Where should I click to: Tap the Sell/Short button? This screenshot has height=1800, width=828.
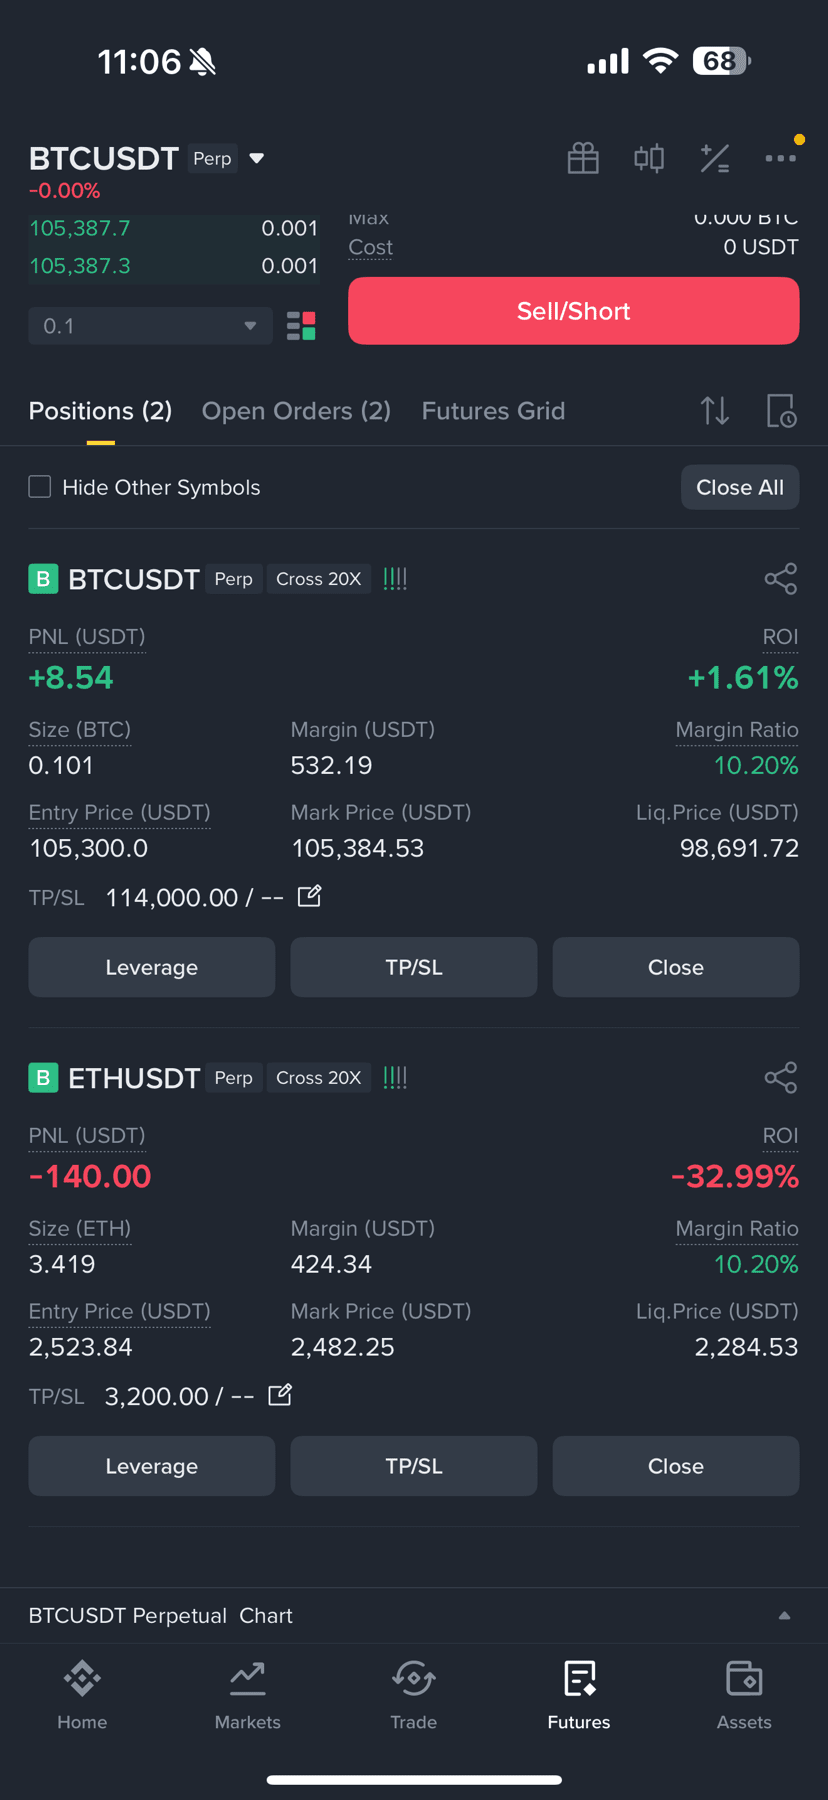[x=574, y=311]
